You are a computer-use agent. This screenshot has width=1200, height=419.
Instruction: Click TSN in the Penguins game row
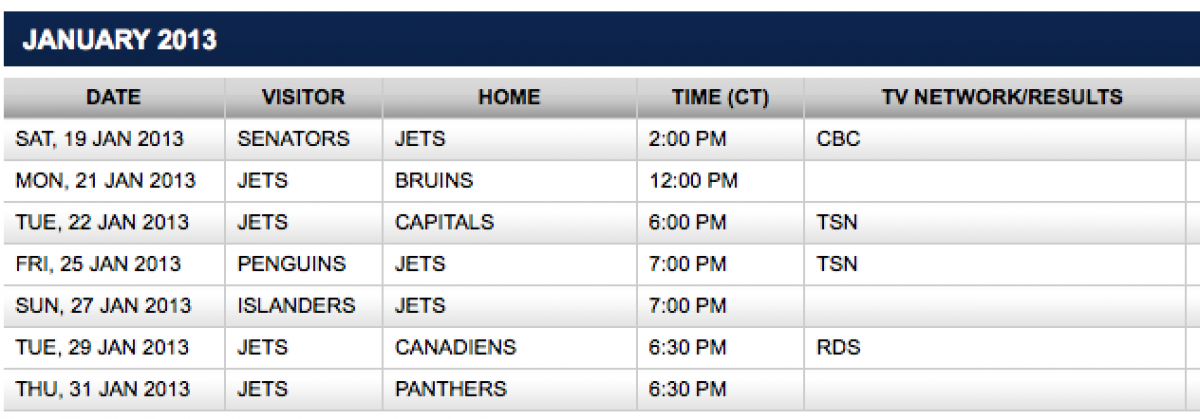837,264
